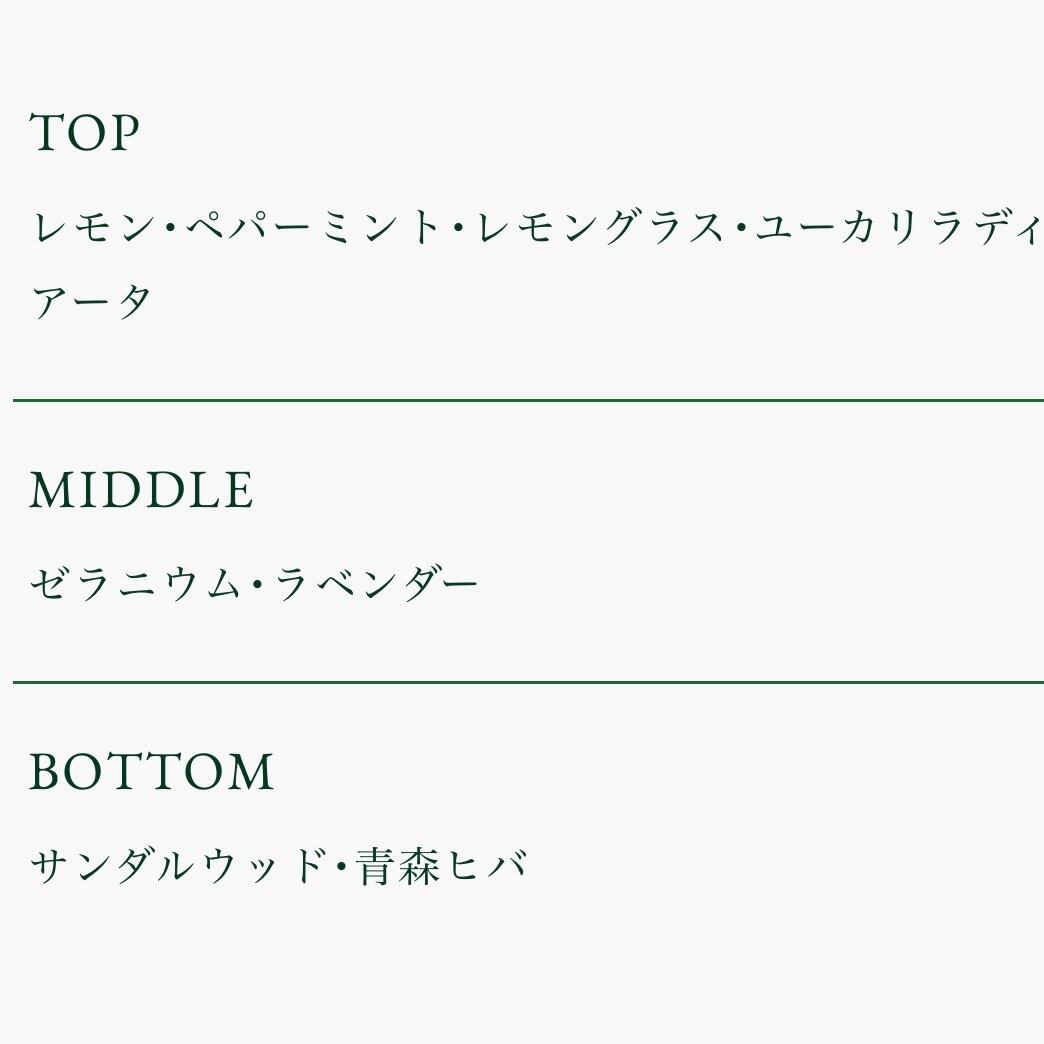The width and height of the screenshot is (1044, 1044).
Task: Click the TOP heading
Action: 85,134
